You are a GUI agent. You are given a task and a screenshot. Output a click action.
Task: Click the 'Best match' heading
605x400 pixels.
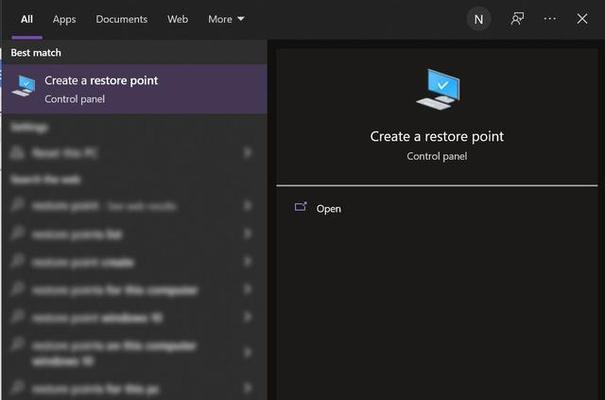click(36, 52)
